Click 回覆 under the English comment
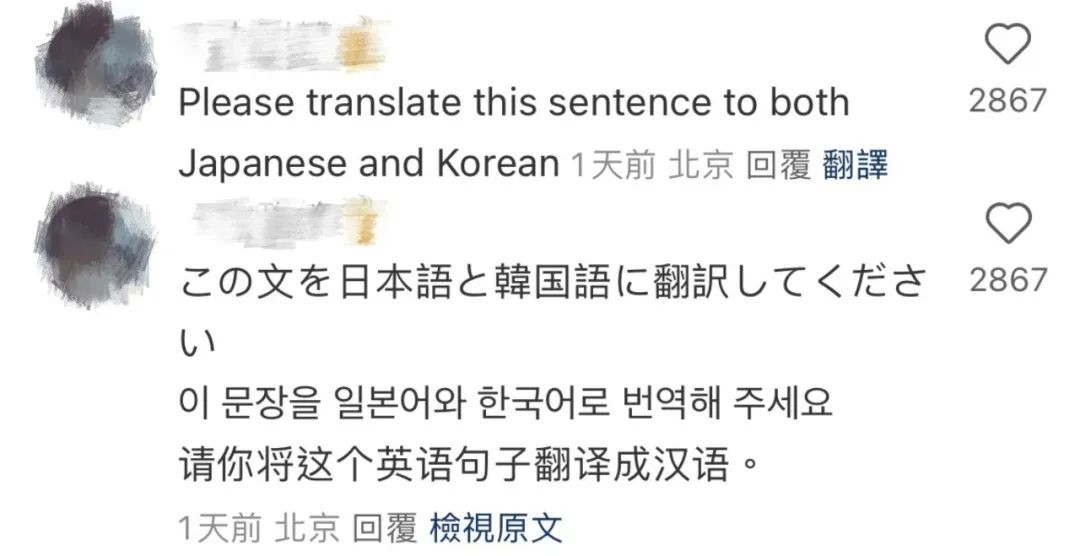The height and width of the screenshot is (556, 1080). pos(778,165)
